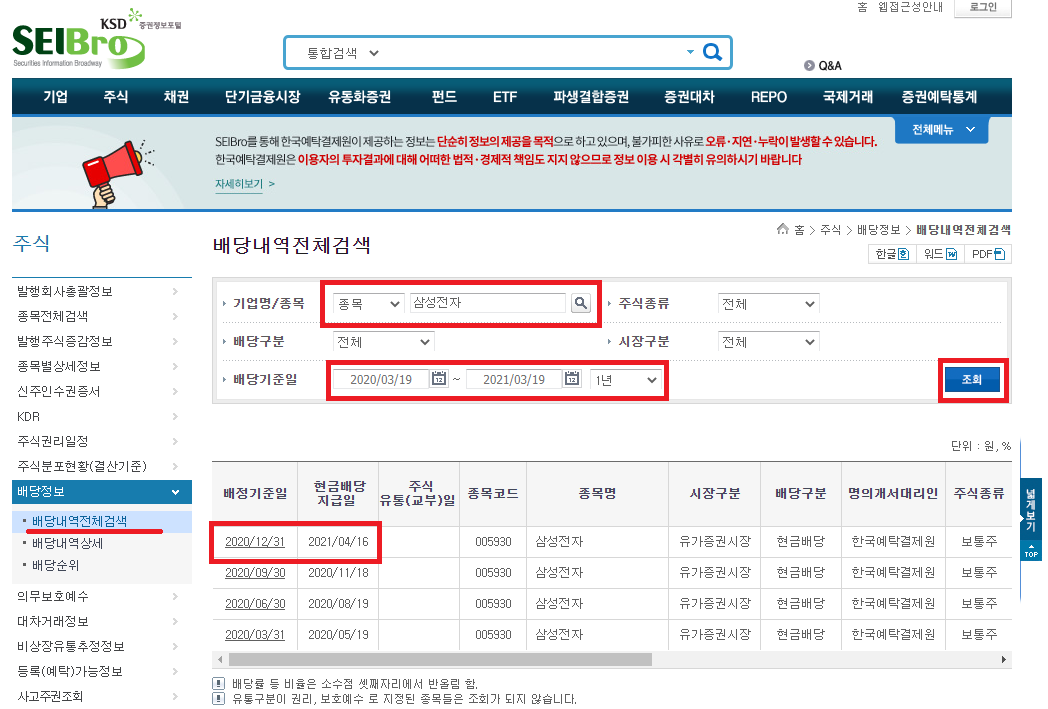This screenshot has height=709, width=1048.
Task: Click scrollbar right arrow under table
Action: [1004, 660]
